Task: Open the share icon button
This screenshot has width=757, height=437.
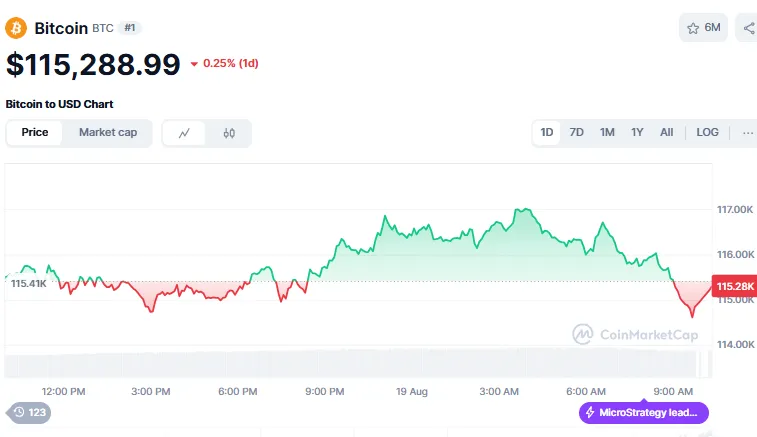Action: pyautogui.click(x=748, y=28)
